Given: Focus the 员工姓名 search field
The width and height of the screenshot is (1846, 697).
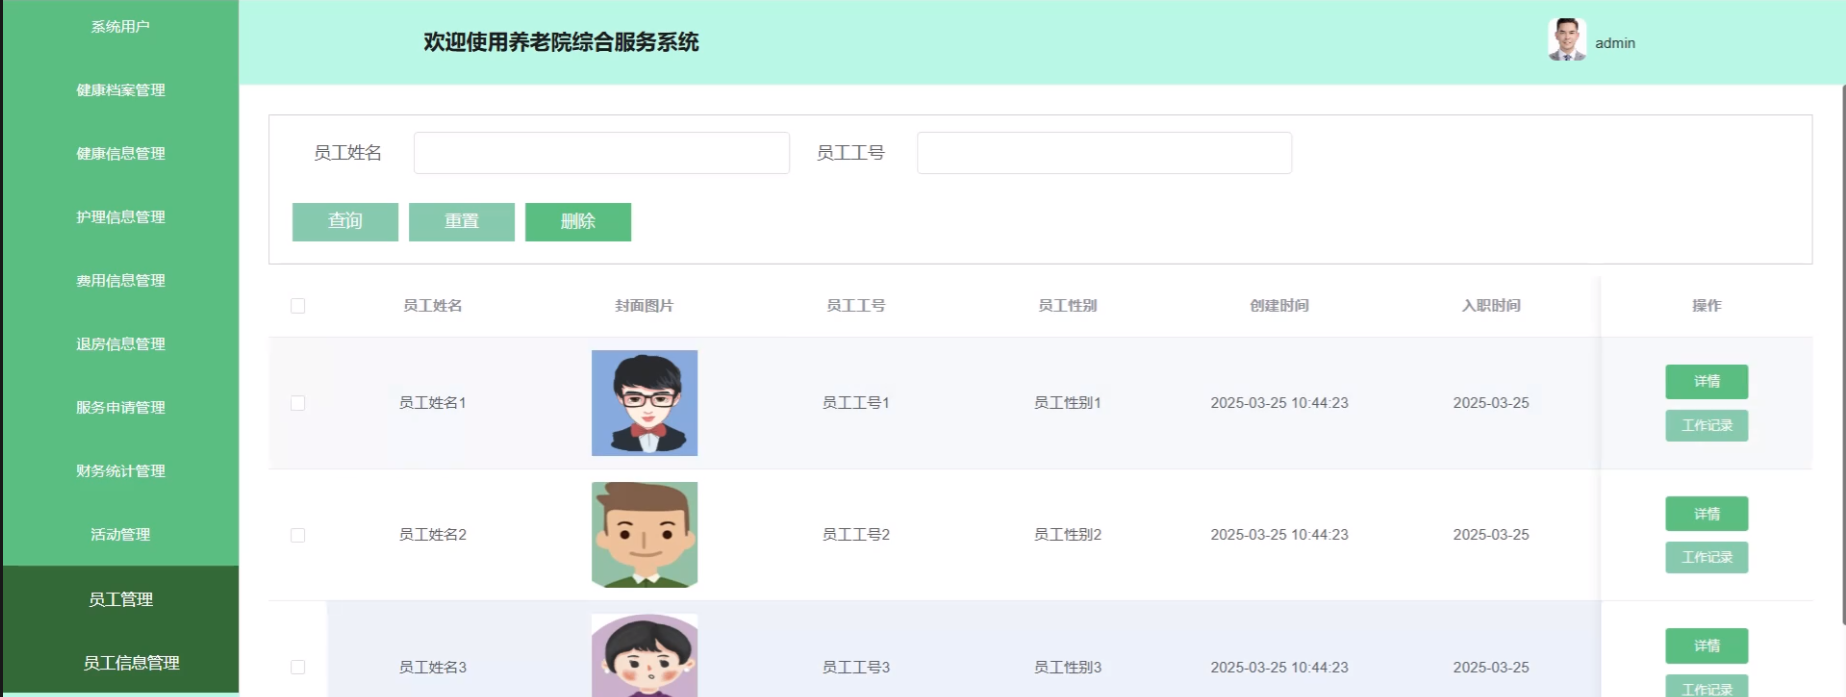Looking at the screenshot, I should tap(602, 153).
